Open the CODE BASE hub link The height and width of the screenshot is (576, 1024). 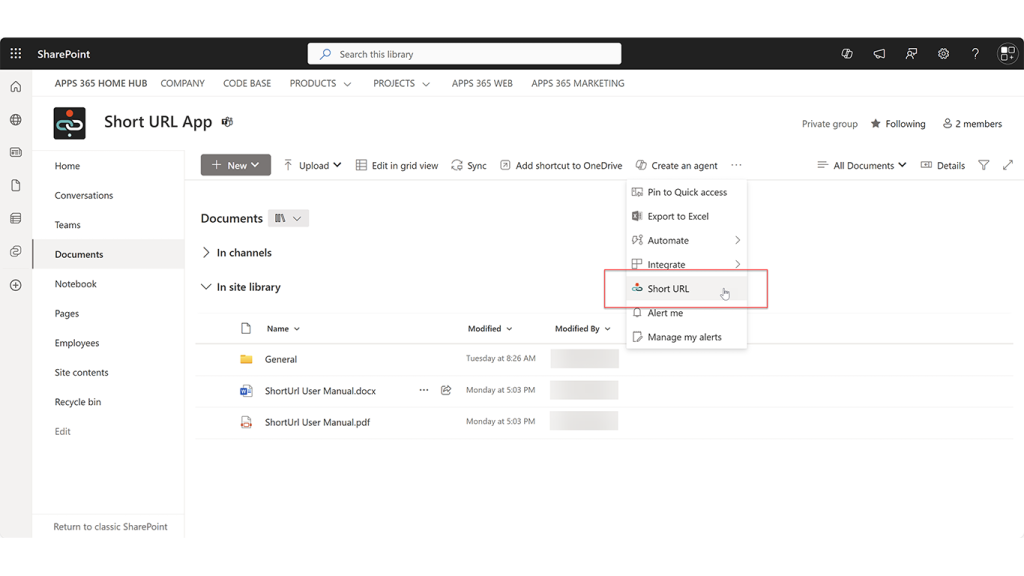[x=247, y=84]
